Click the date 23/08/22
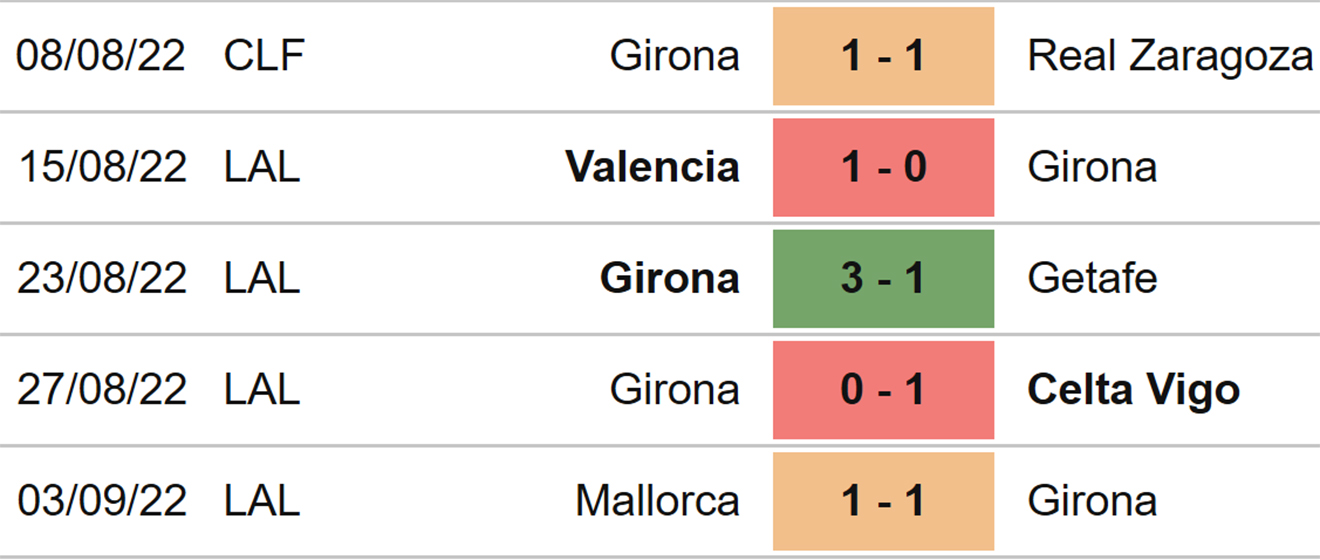Image resolution: width=1320 pixels, height=560 pixels. tap(101, 278)
